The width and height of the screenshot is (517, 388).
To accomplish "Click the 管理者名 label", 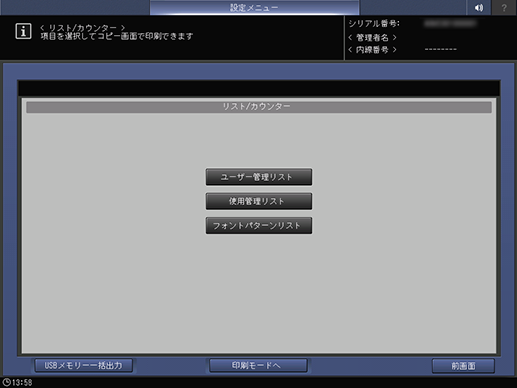I will (x=372, y=37).
